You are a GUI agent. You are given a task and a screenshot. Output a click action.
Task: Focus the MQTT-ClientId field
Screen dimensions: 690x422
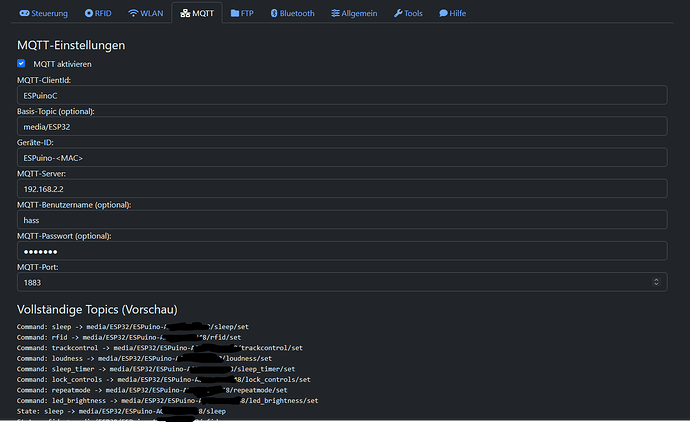coord(342,95)
